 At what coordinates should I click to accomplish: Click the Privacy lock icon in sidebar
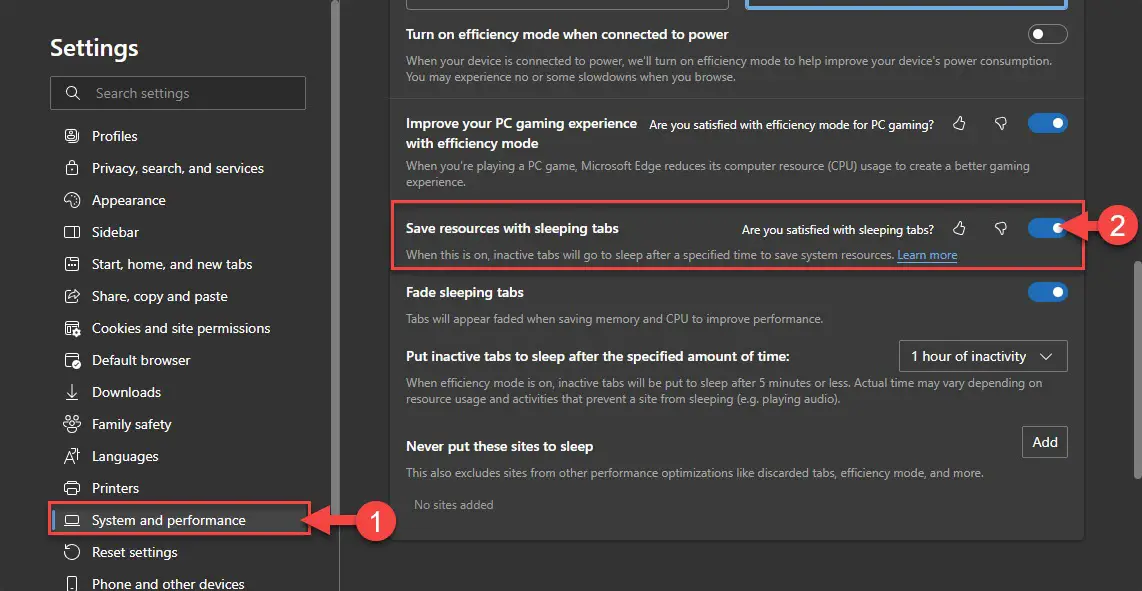point(72,168)
